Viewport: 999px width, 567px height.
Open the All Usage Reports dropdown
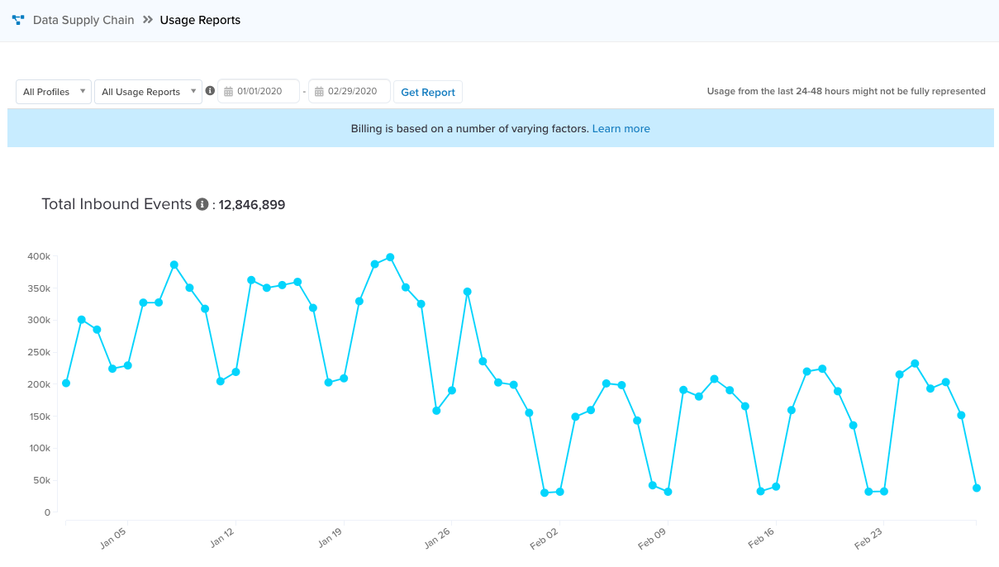click(x=148, y=92)
